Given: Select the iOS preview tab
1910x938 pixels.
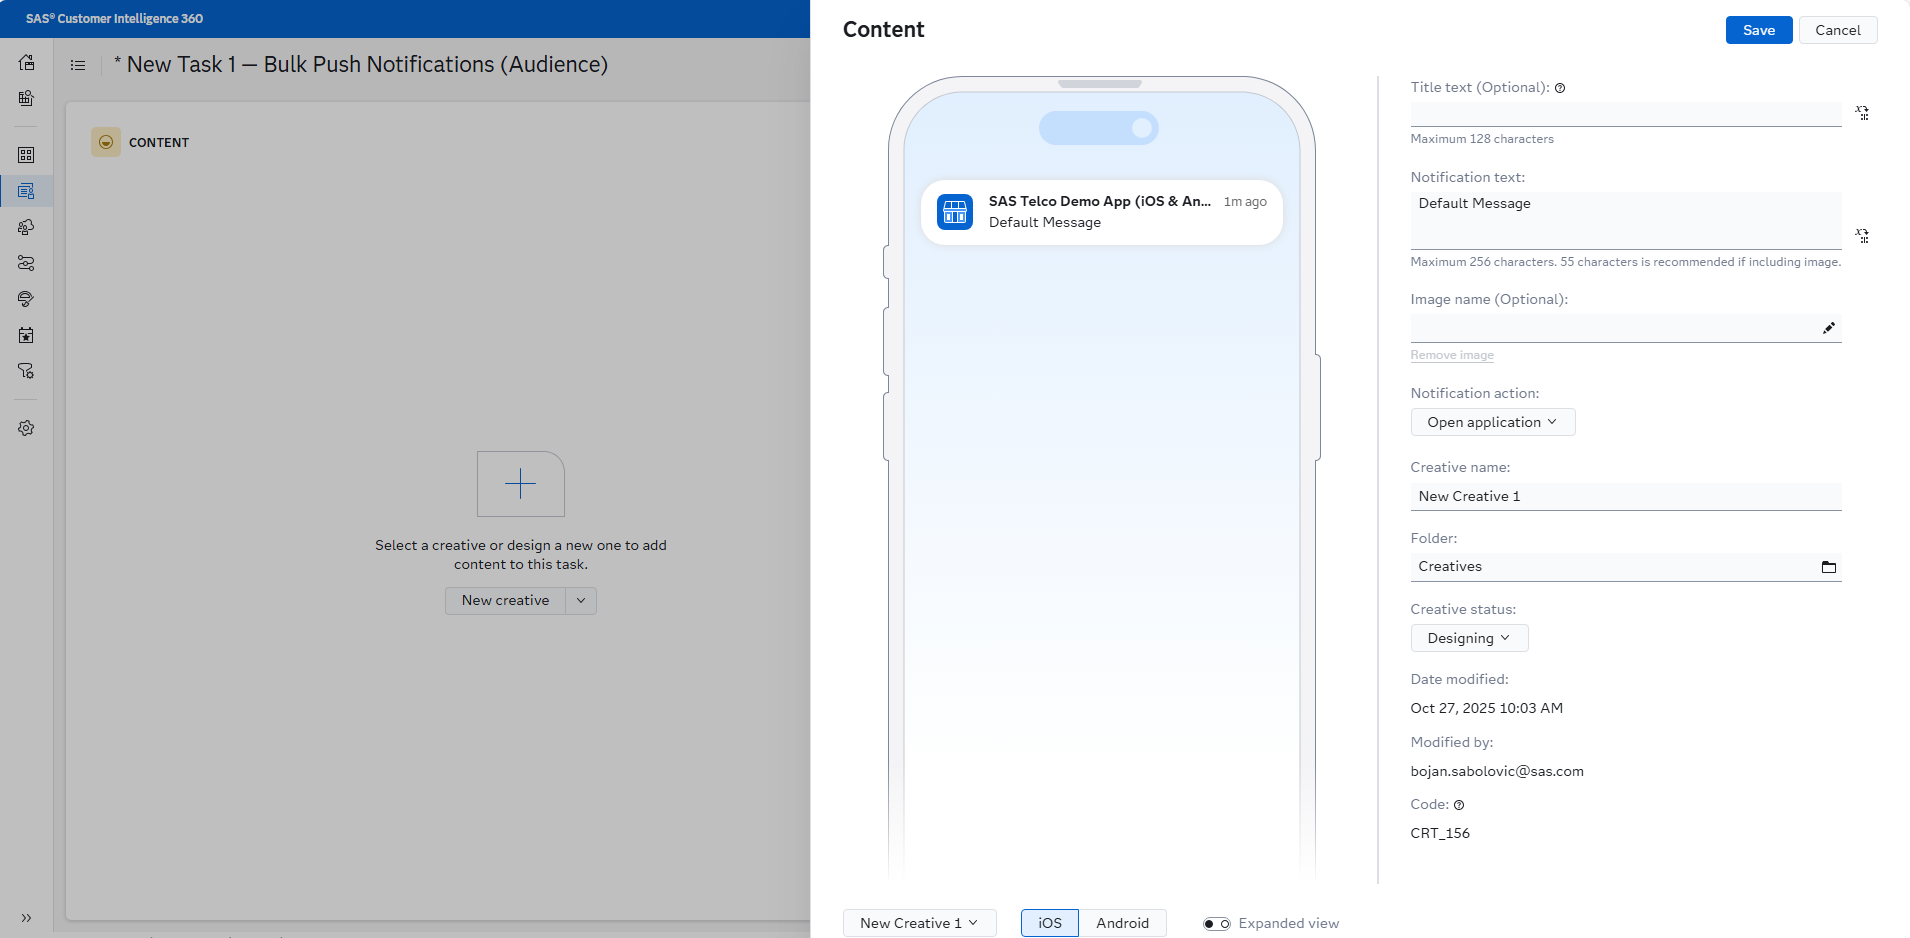Looking at the screenshot, I should click(x=1049, y=923).
